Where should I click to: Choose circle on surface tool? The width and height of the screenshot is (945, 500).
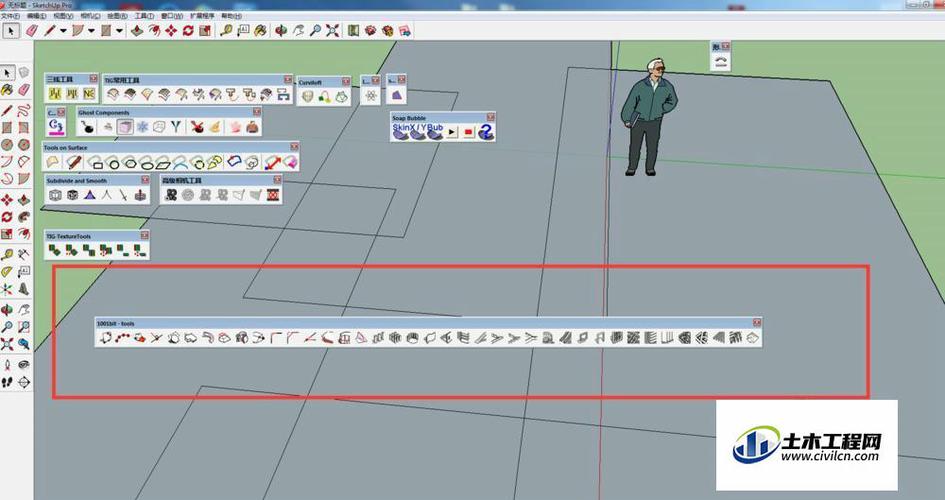tap(113, 162)
